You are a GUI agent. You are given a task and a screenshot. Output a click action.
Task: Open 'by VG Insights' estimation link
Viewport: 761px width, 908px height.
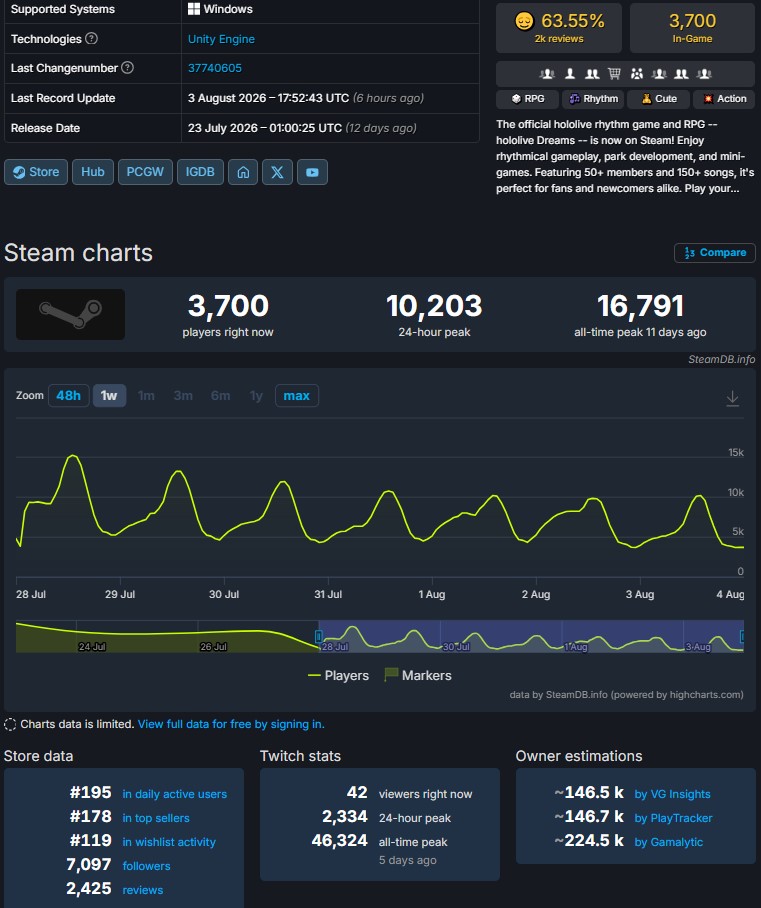point(672,794)
